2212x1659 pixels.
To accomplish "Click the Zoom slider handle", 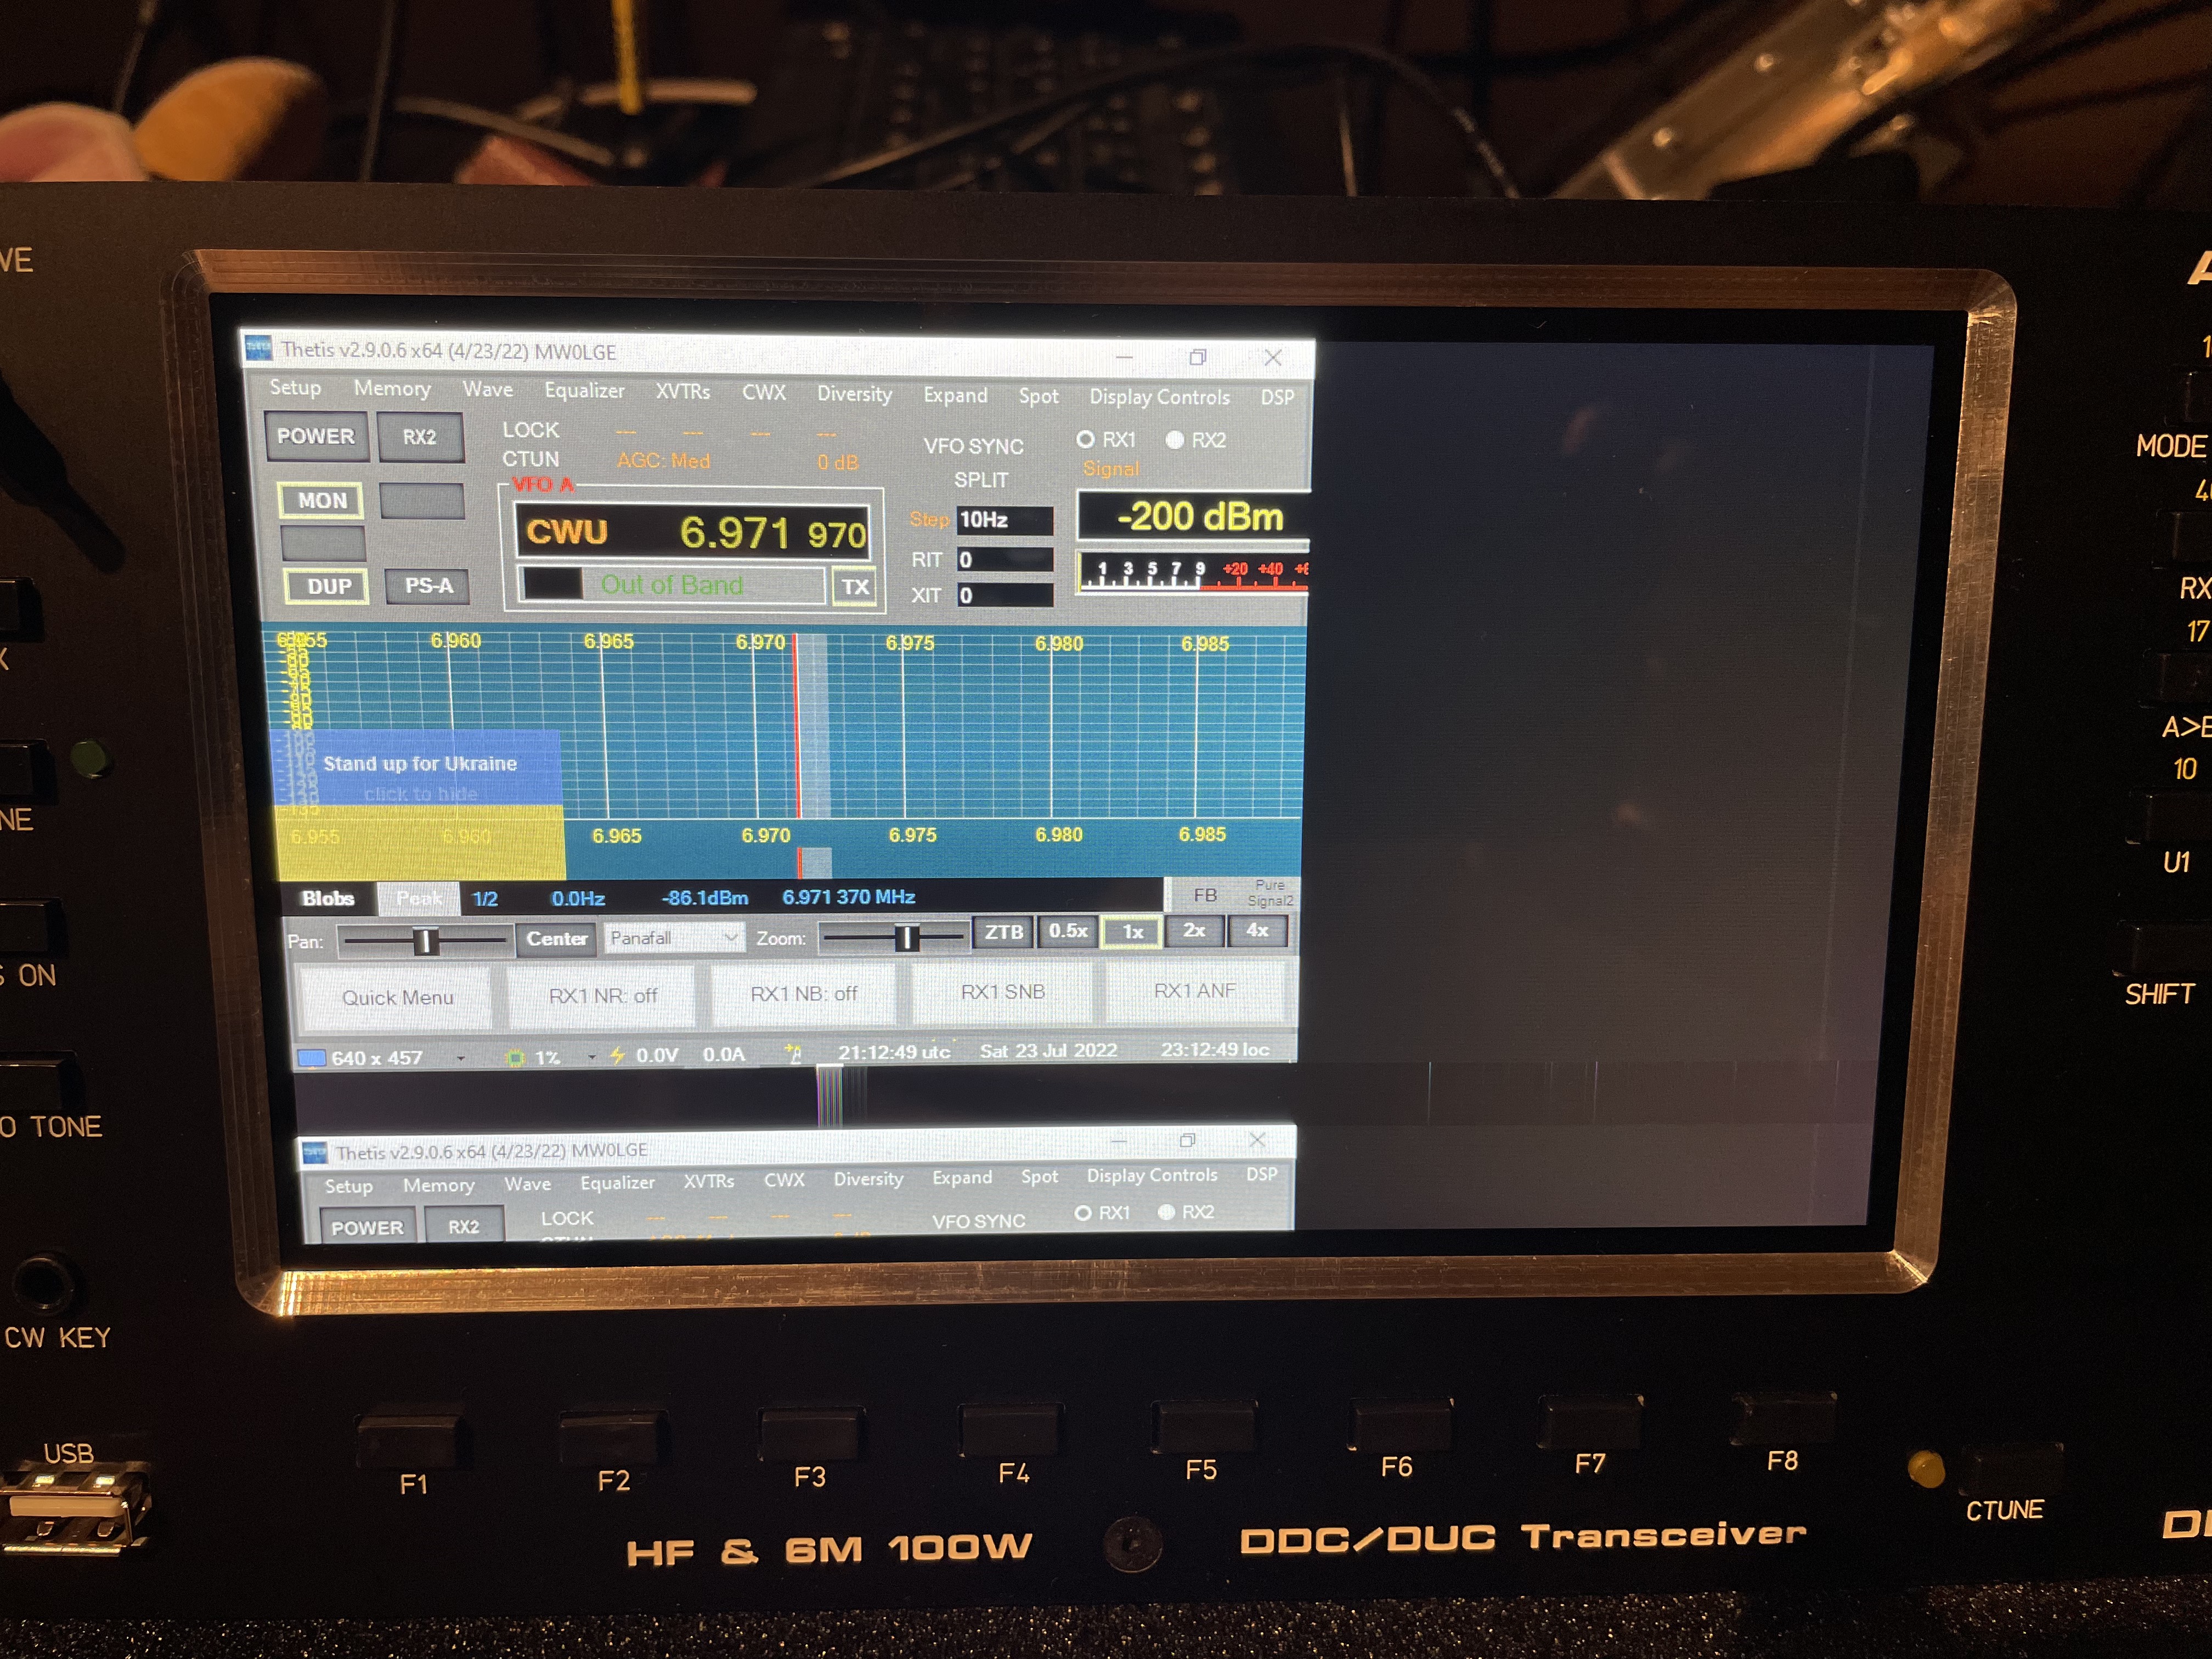I will click(x=906, y=937).
